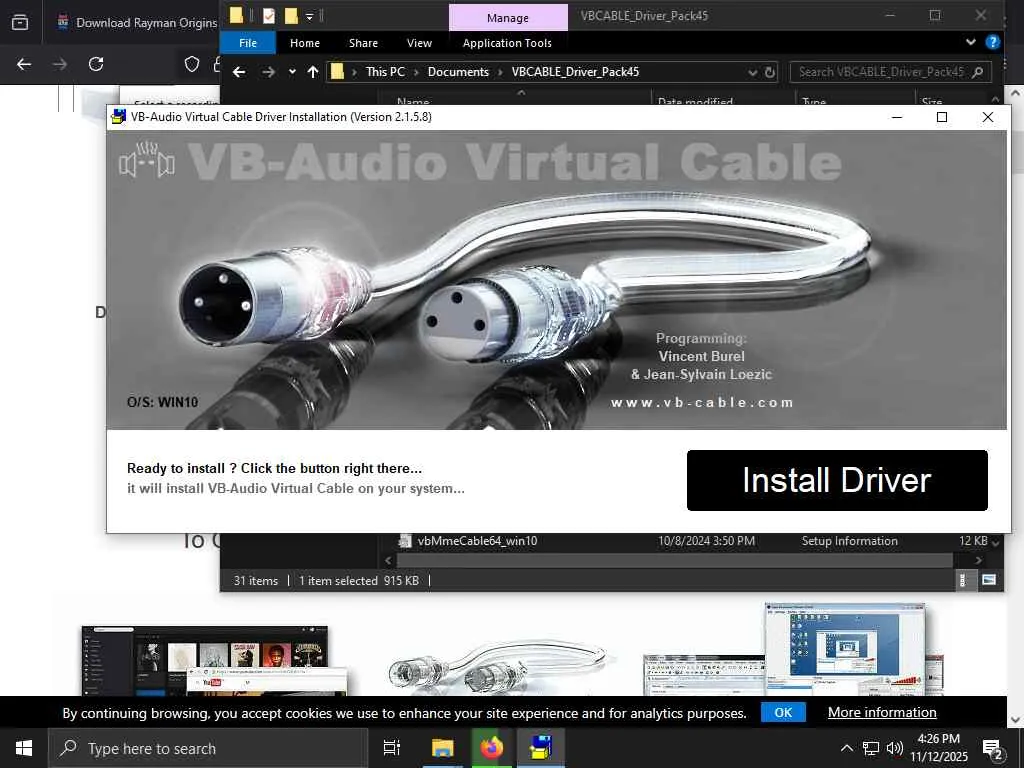Click the Firefox shield tracking protection icon

191,64
